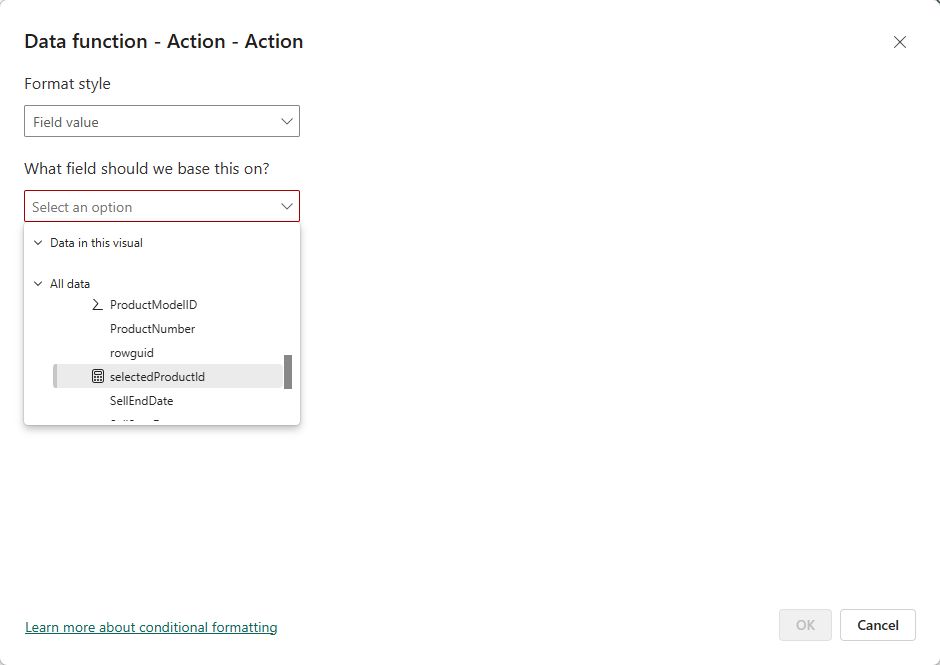Choose the selectedProductId measure name
Screen dimensions: 940x665
point(157,377)
